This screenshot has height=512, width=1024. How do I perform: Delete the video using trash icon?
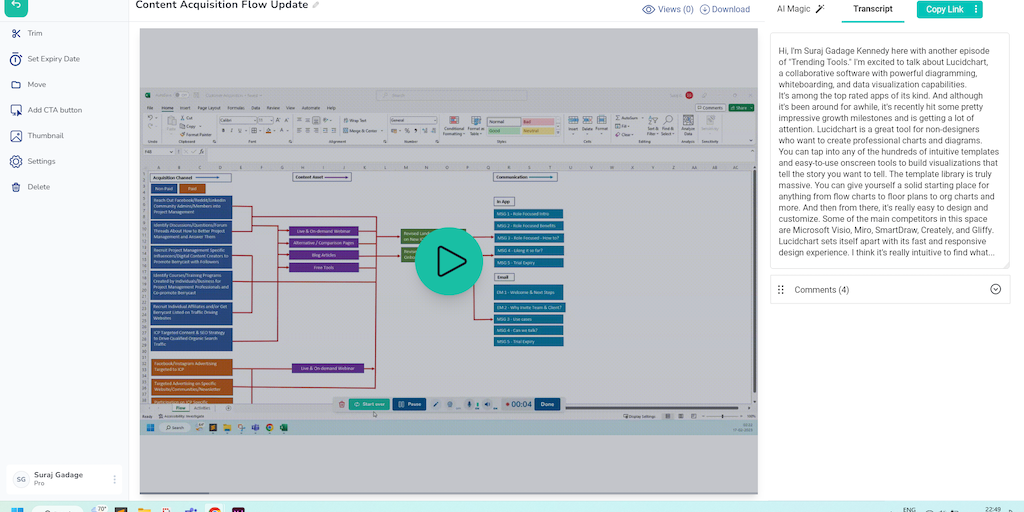pyautogui.click(x=16, y=187)
